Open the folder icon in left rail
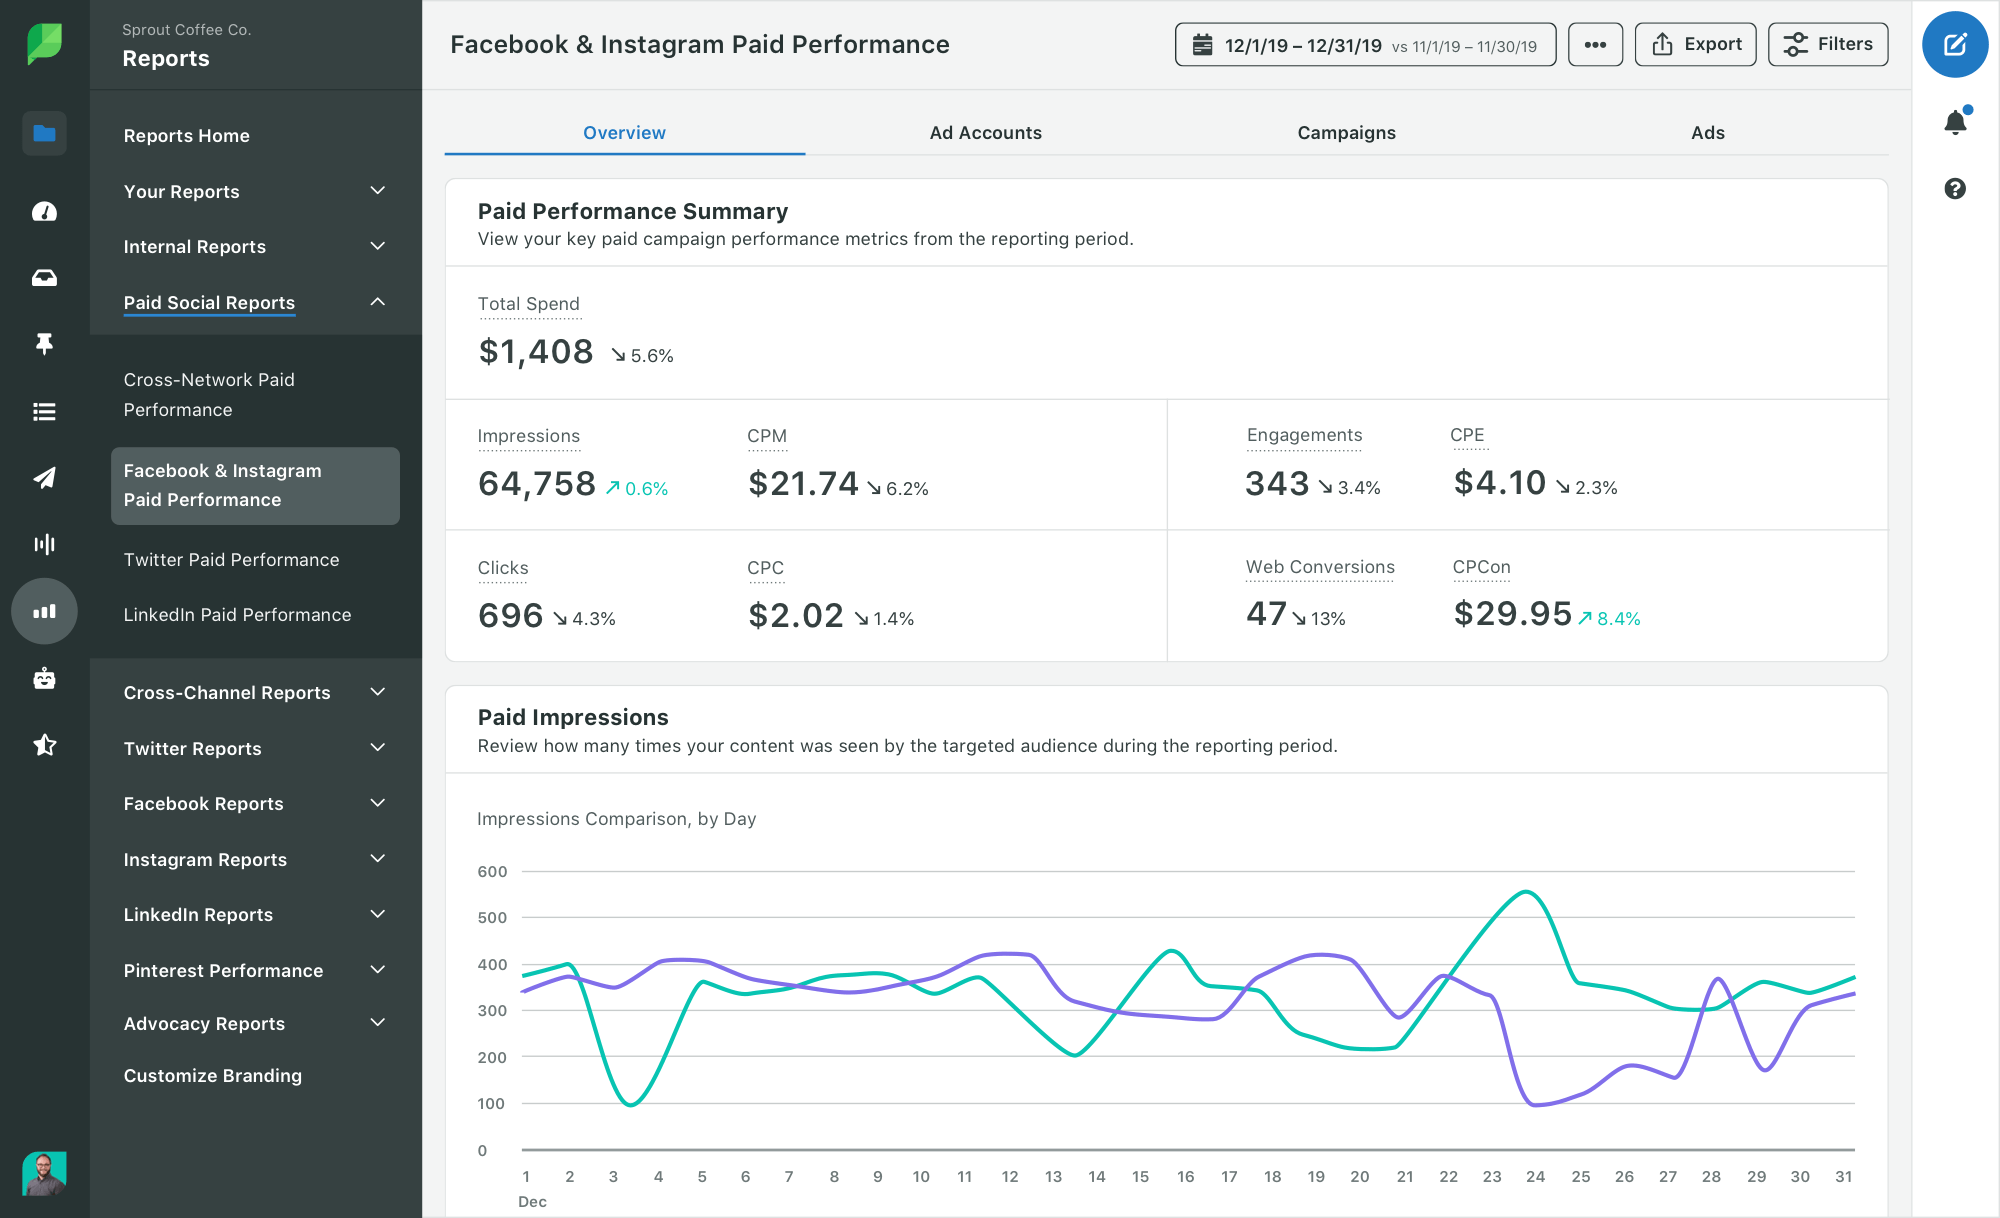The image size is (2000, 1218). click(x=44, y=133)
